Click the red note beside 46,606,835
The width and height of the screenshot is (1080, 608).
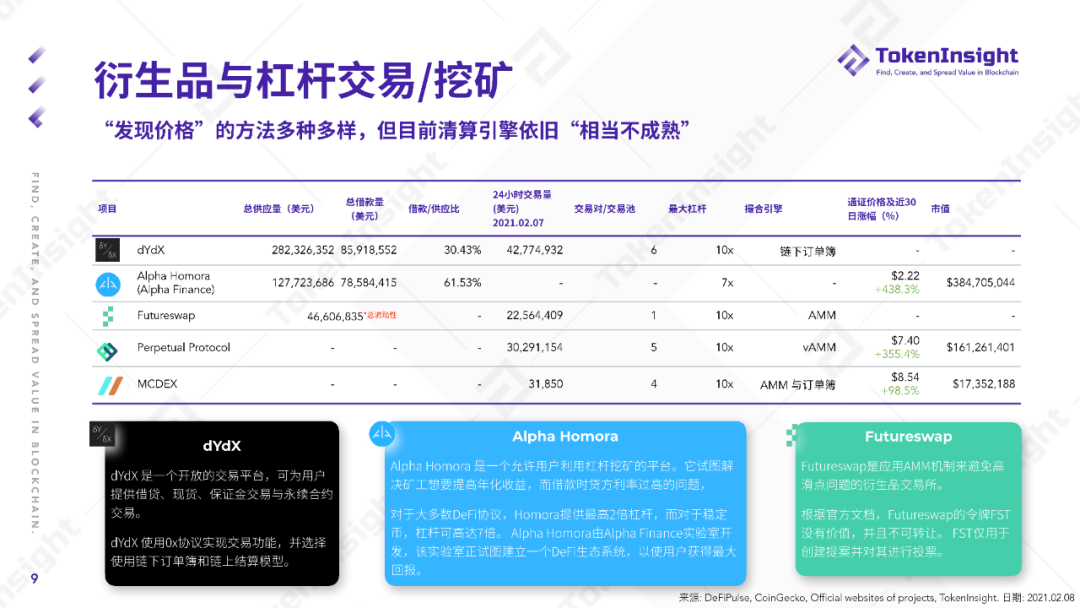pyautogui.click(x=381, y=315)
